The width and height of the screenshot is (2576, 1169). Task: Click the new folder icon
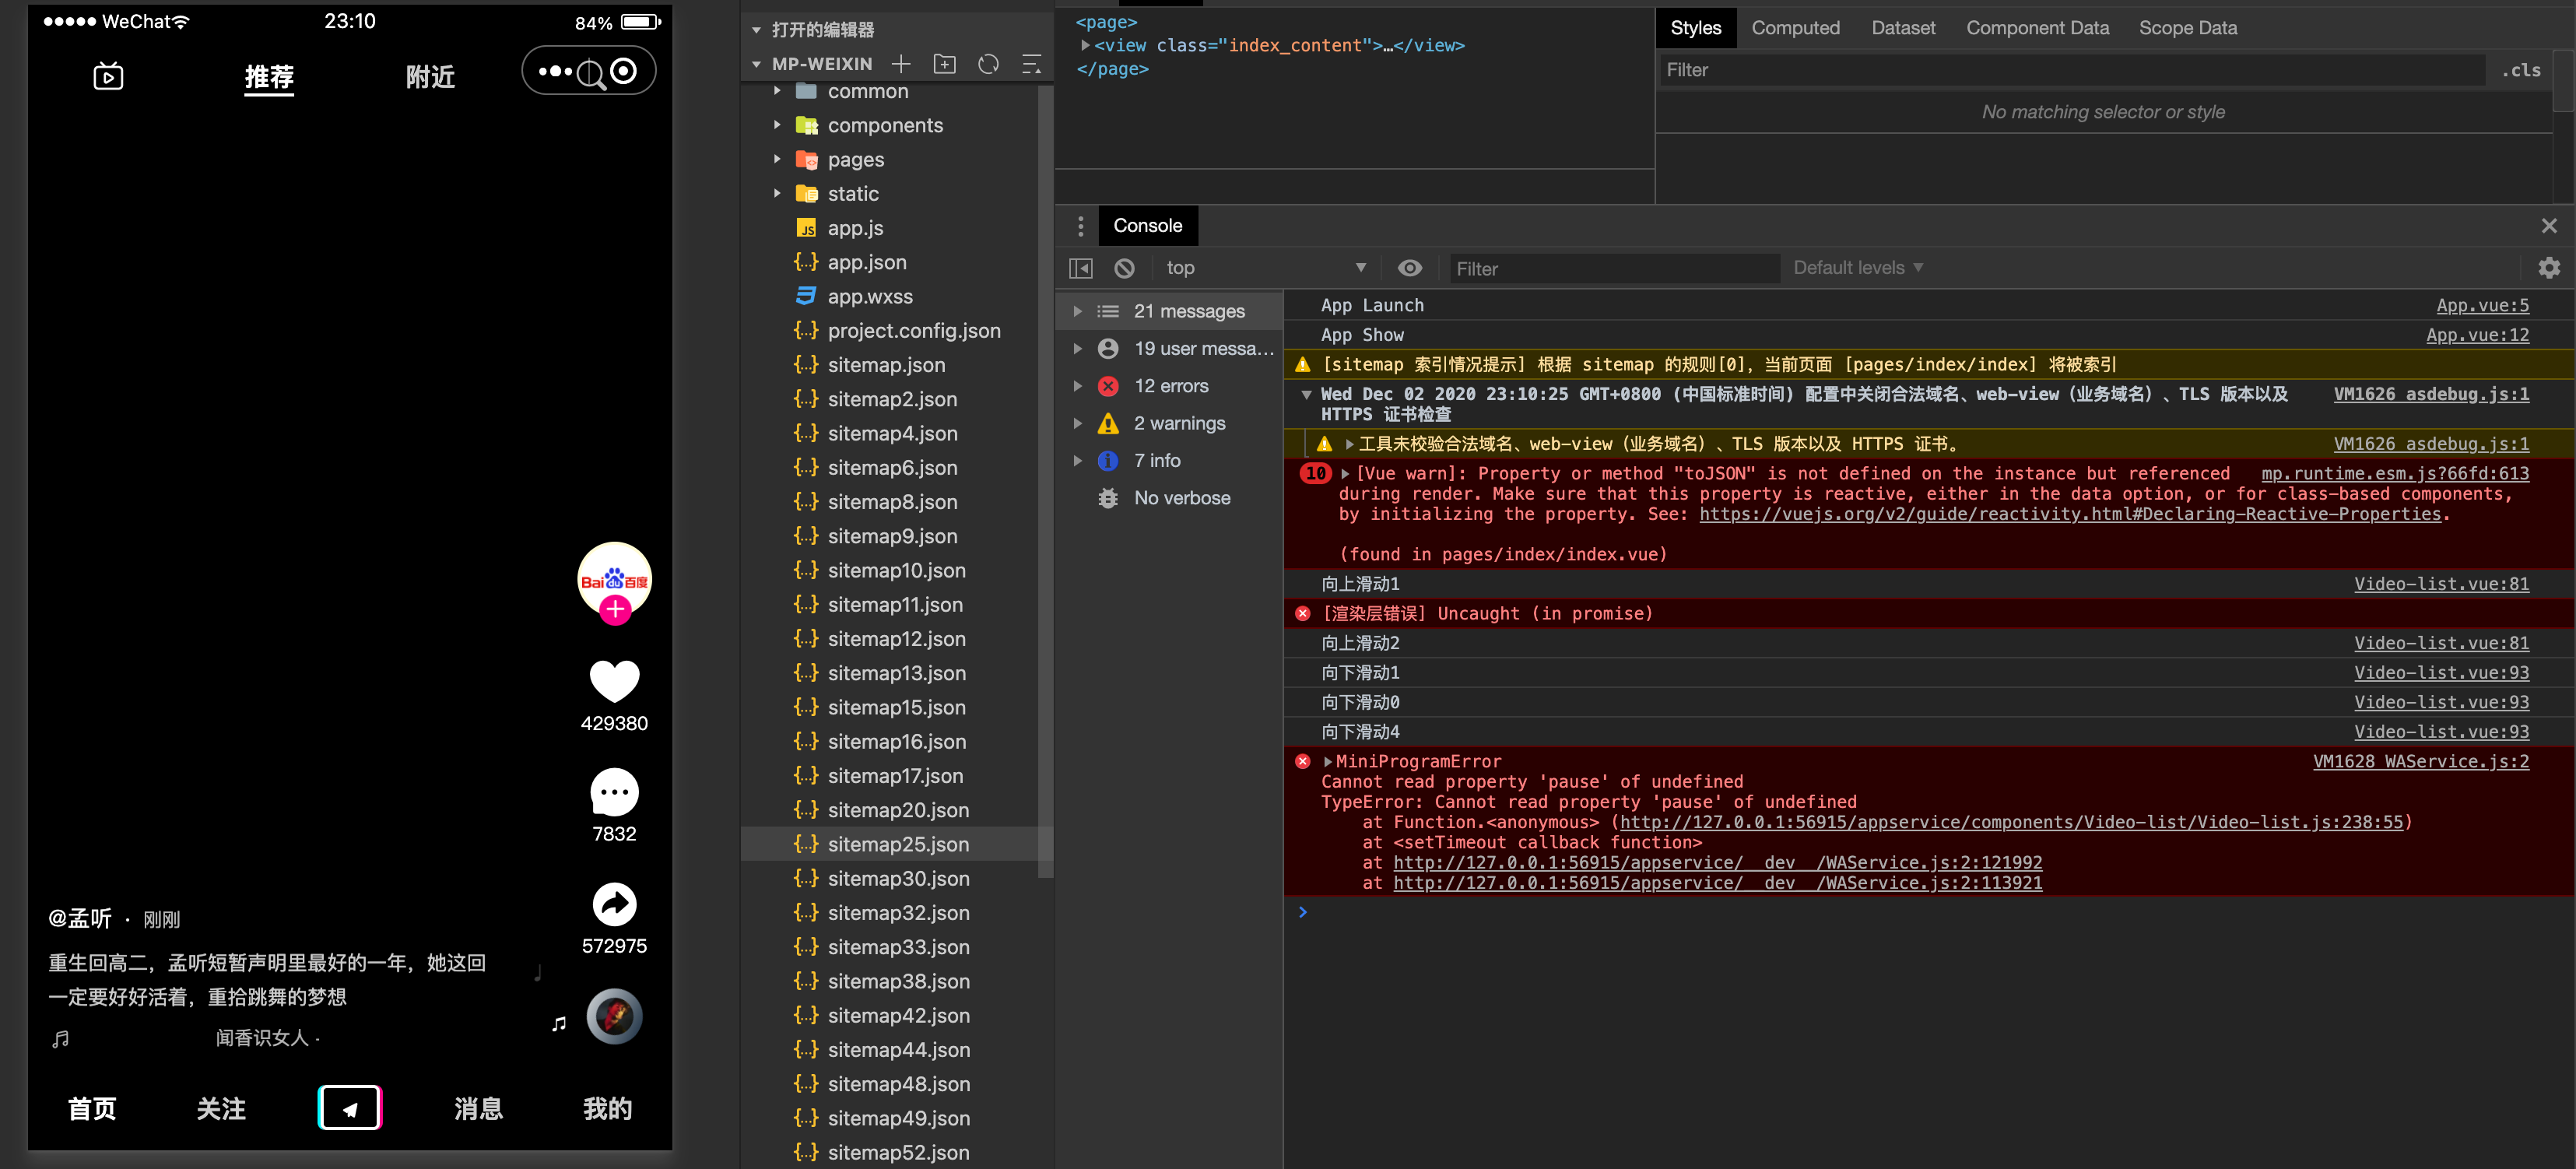point(944,65)
